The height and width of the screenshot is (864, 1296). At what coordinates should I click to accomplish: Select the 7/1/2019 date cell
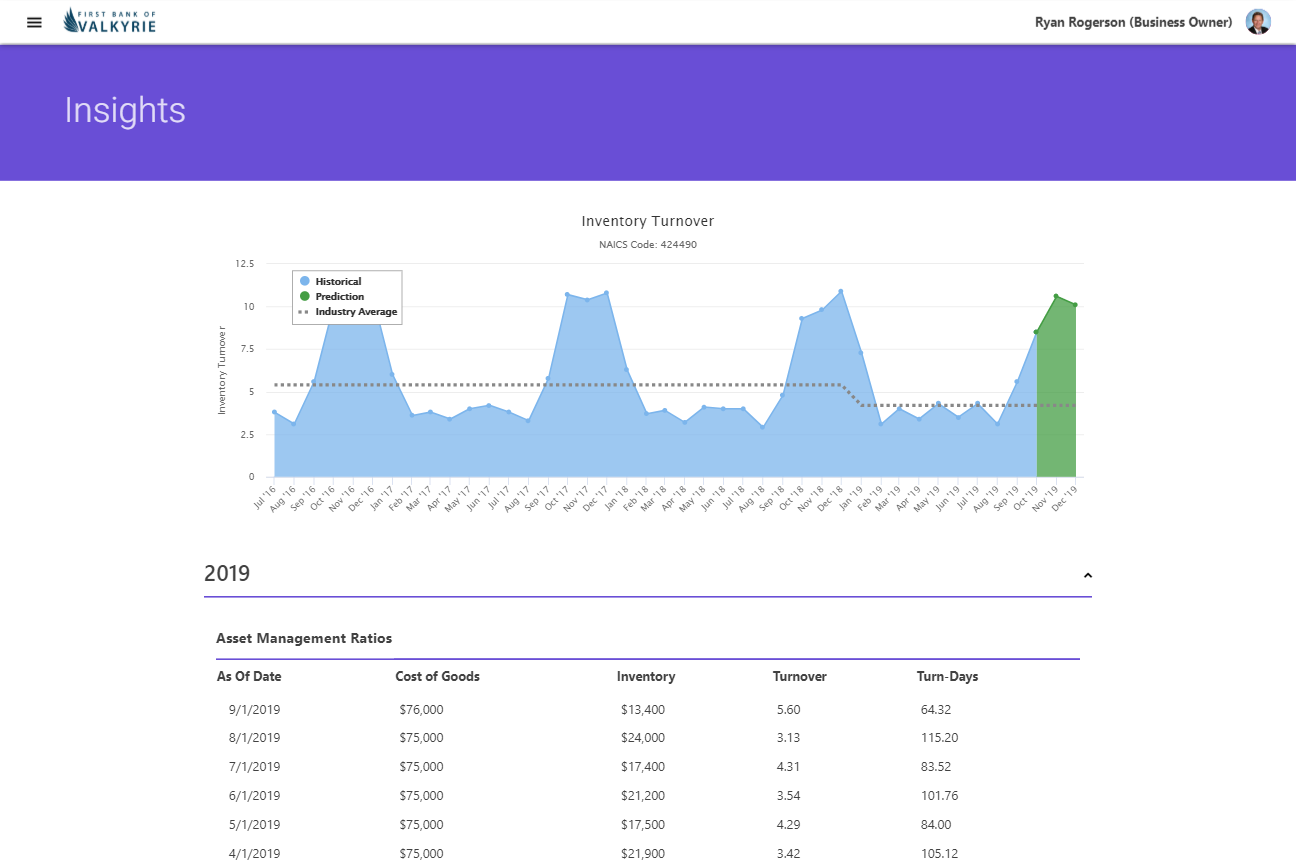(x=254, y=767)
